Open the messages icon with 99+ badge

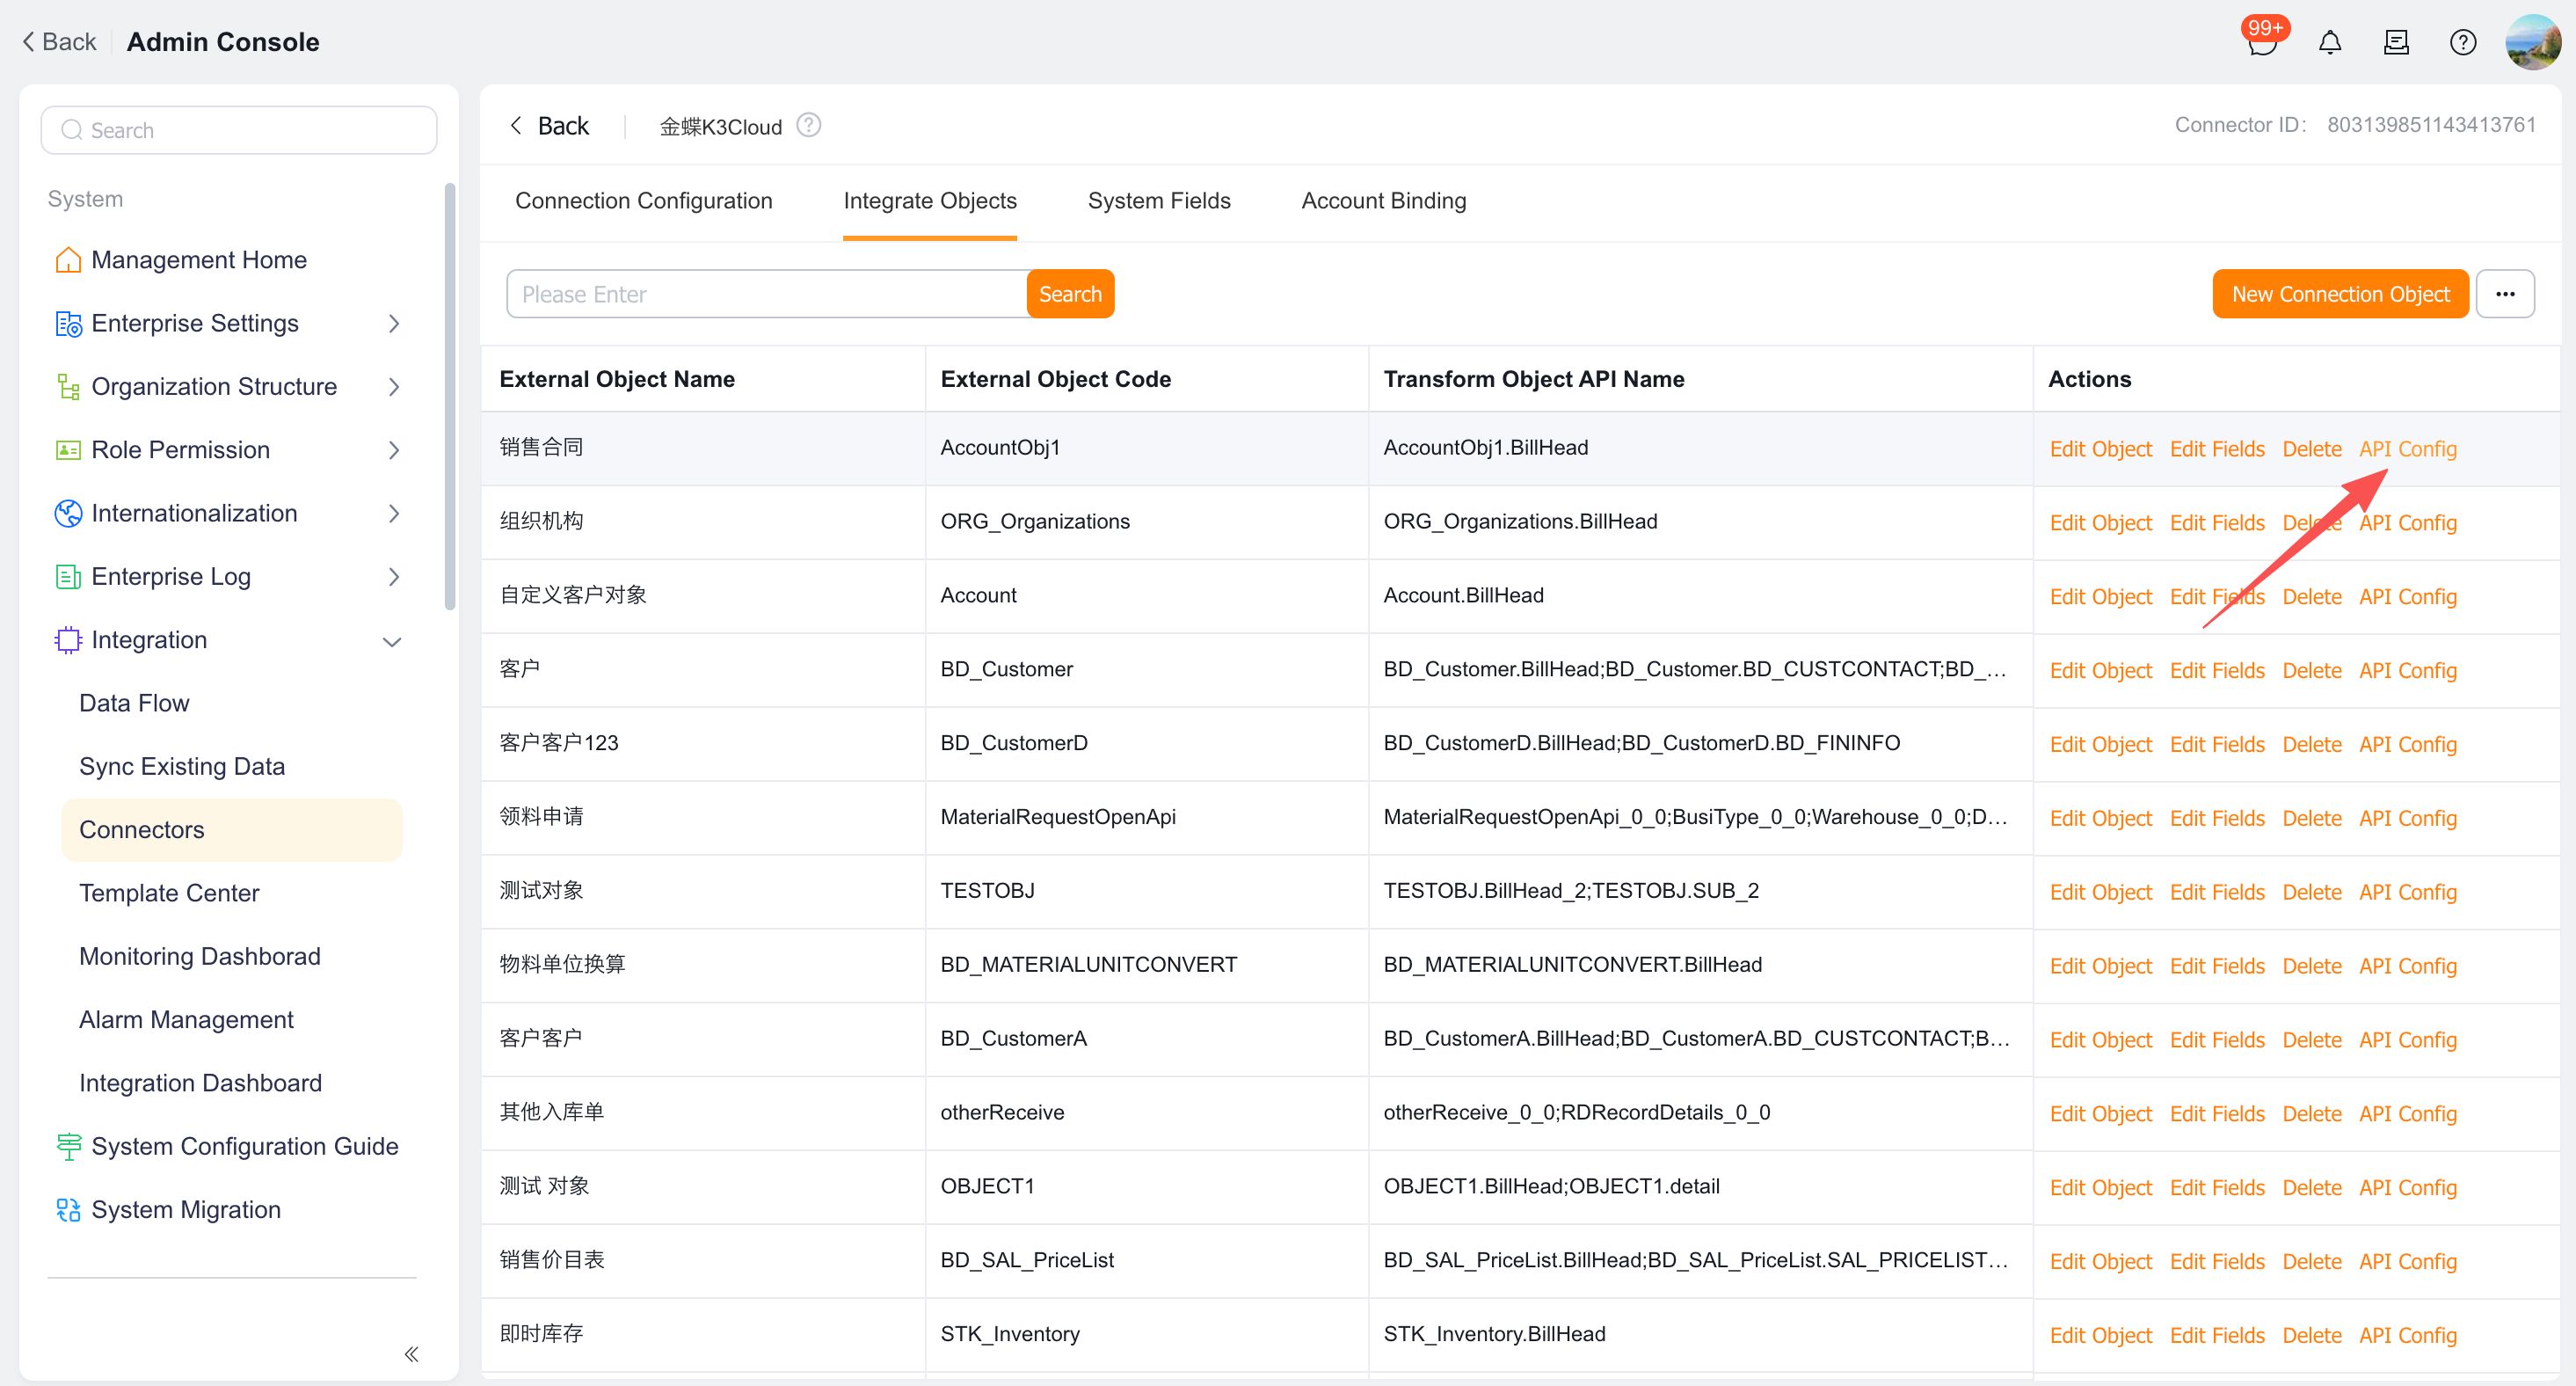(2261, 43)
